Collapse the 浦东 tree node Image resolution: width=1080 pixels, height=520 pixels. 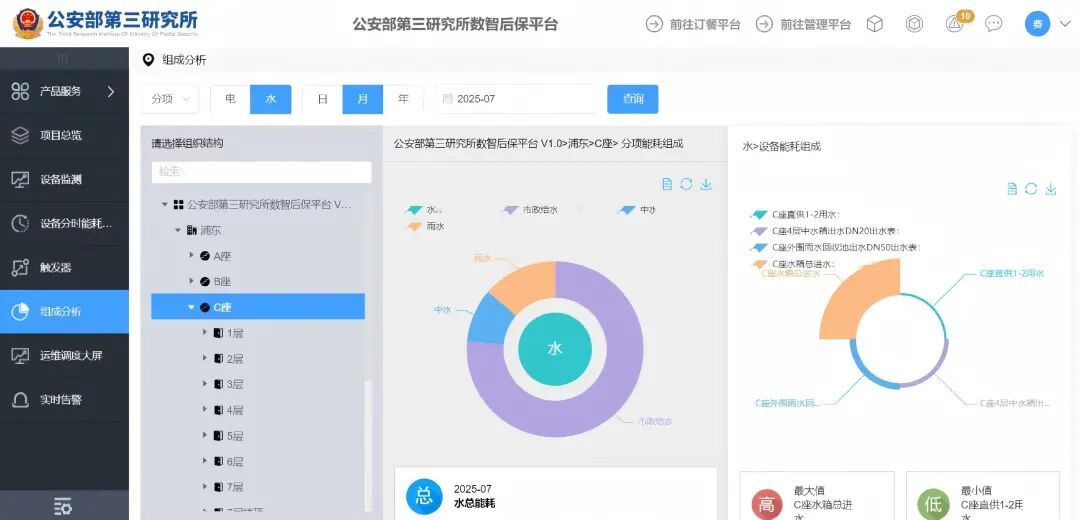coord(178,230)
